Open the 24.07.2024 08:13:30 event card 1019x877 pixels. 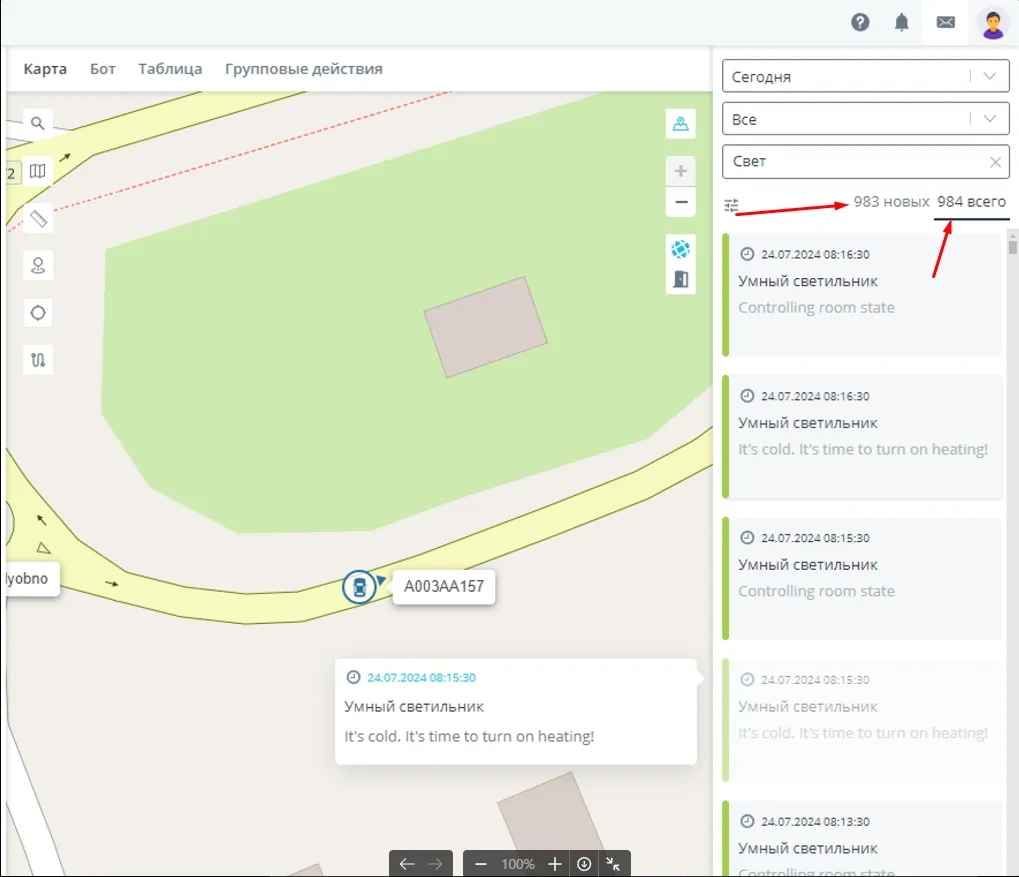(862, 839)
